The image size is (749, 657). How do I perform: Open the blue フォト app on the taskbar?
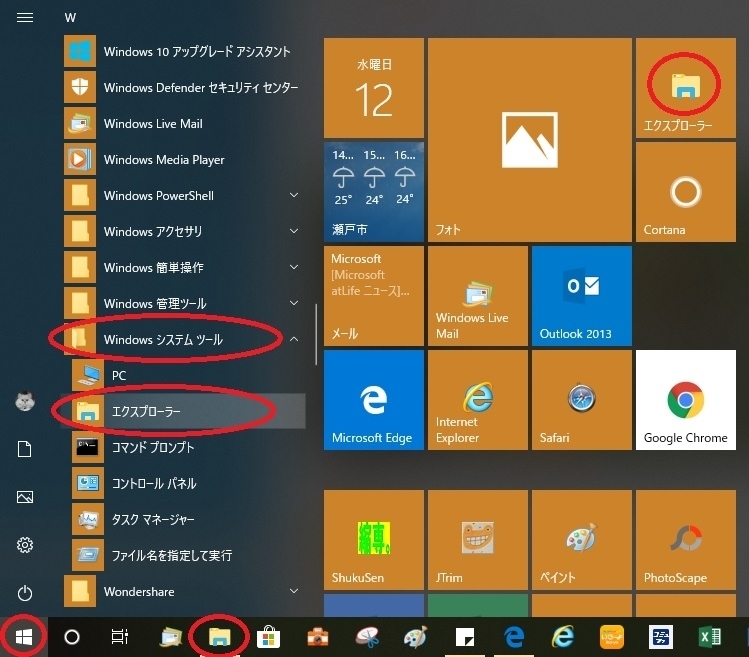661,637
